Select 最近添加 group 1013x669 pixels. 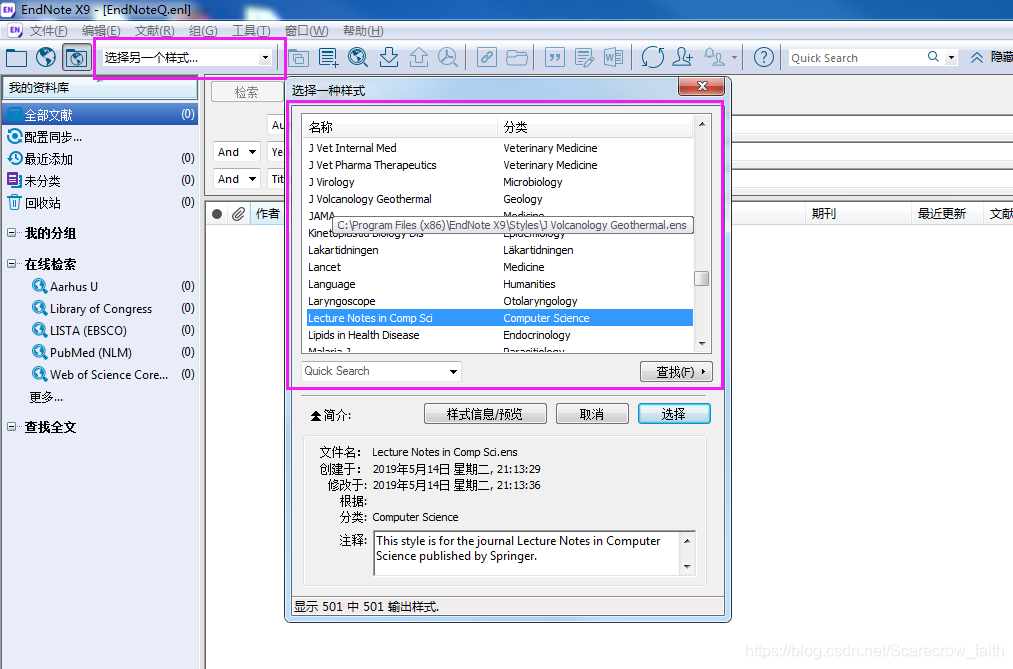[100, 159]
